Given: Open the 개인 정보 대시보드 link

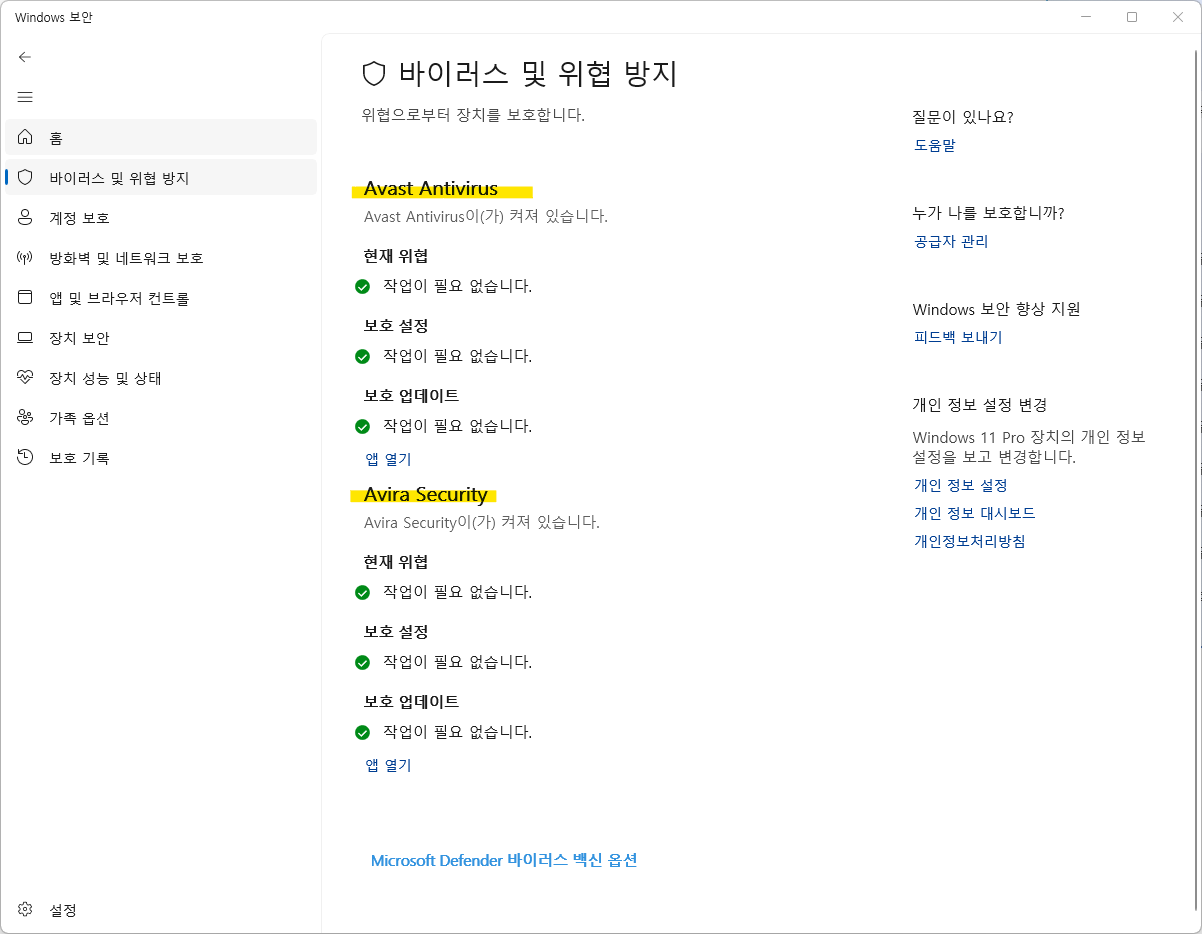Looking at the screenshot, I should click(974, 513).
